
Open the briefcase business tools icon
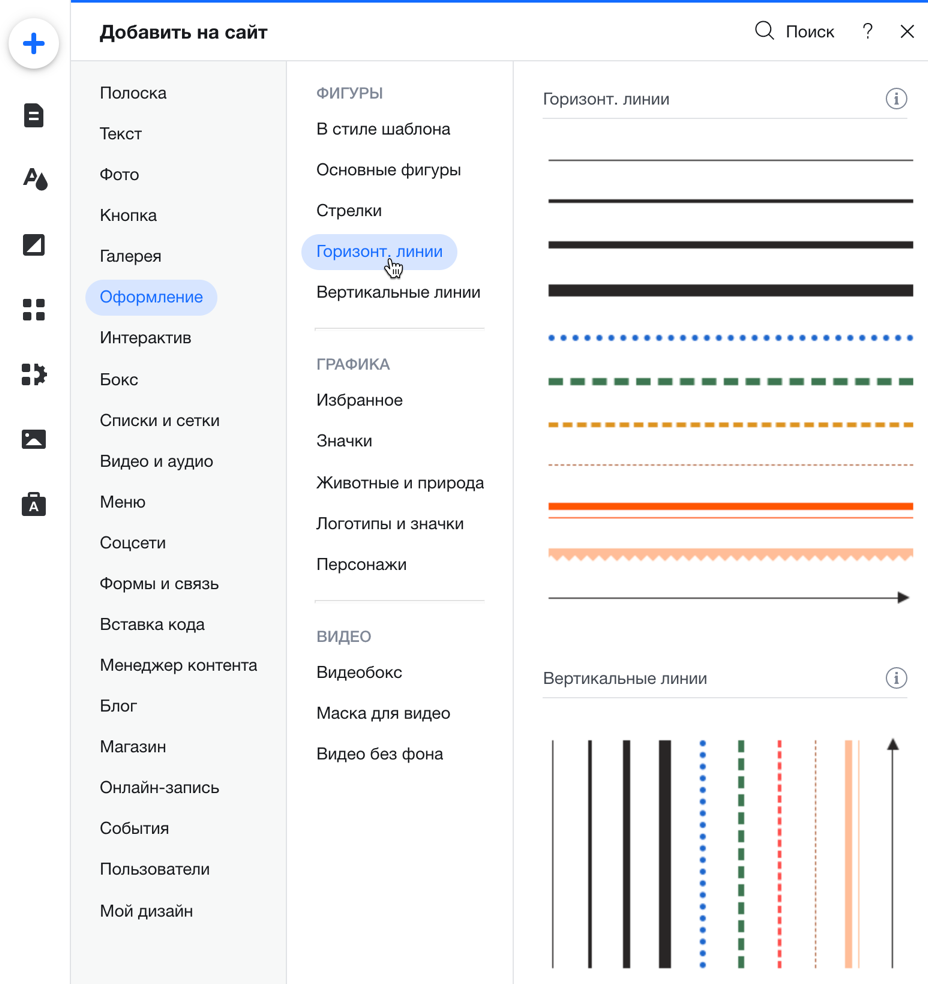[34, 504]
